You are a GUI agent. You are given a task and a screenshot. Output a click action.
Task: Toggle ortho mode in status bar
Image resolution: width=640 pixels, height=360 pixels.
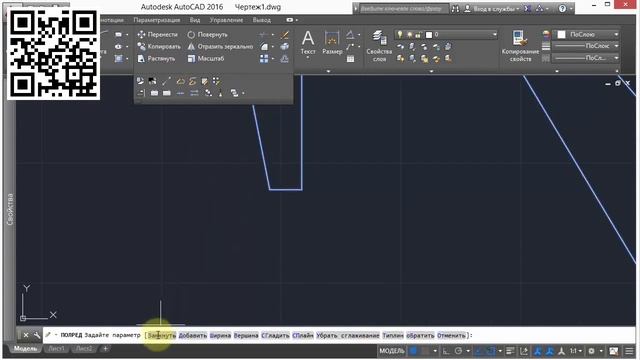tap(446, 351)
